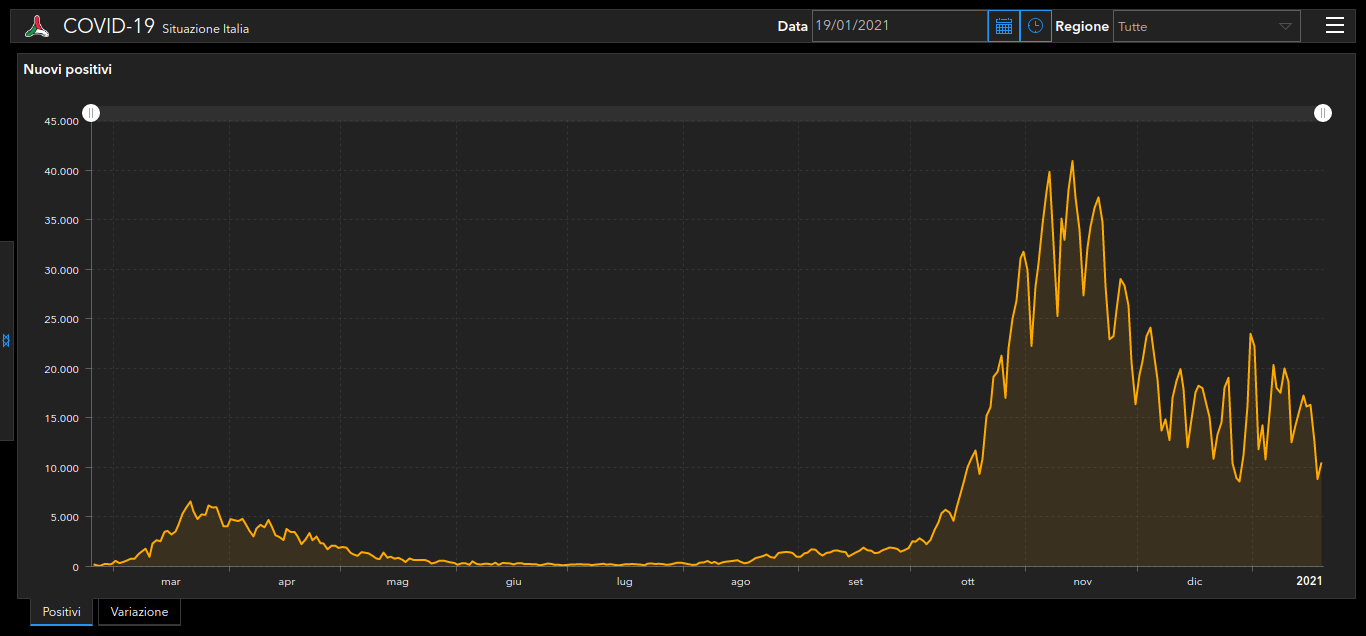Open the hamburger menu at top right
Viewport: 1366px width, 636px height.
pyautogui.click(x=1335, y=26)
